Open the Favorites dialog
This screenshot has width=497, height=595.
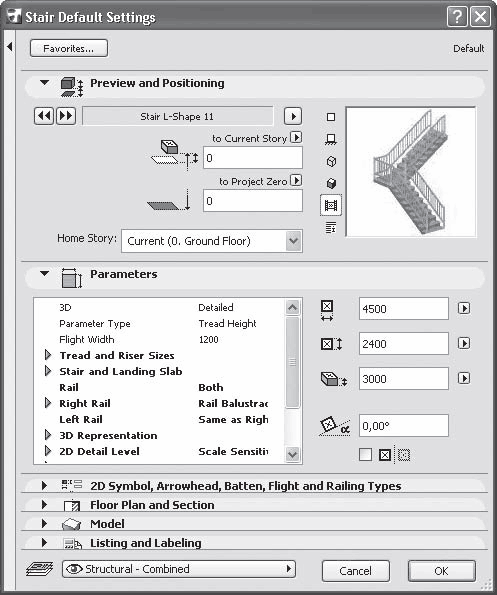[x=69, y=49]
